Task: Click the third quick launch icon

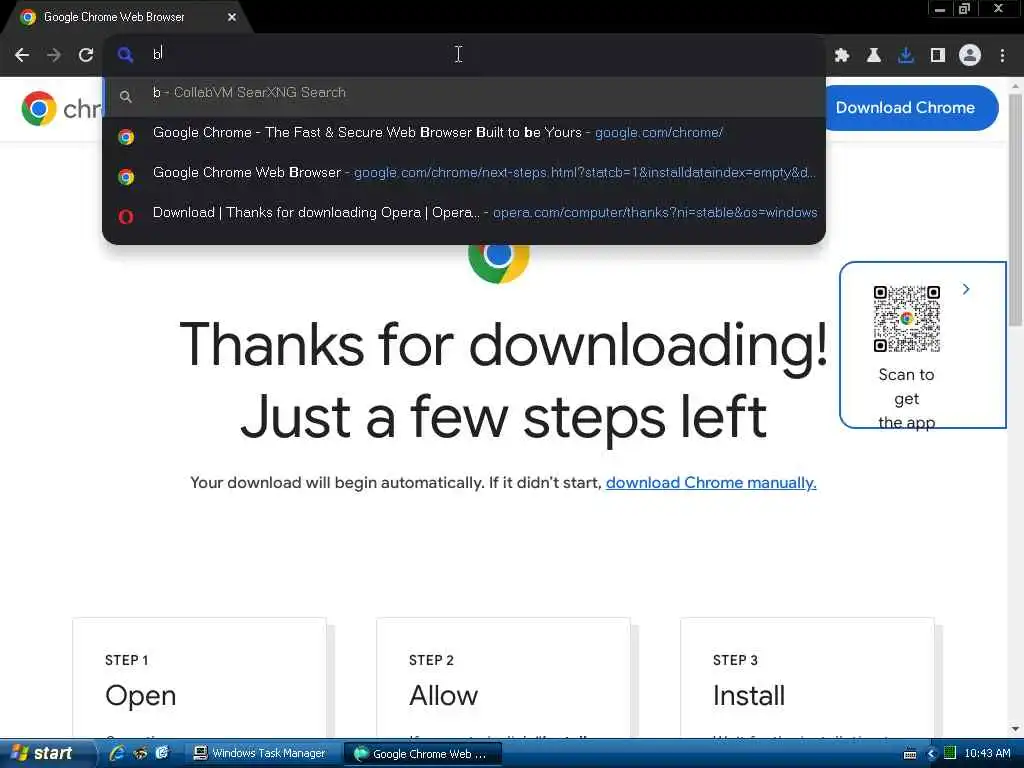Action: (x=162, y=753)
